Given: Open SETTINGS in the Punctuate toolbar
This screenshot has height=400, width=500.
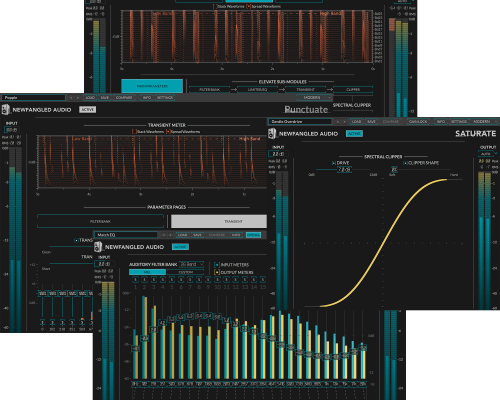Looking at the screenshot, I should (x=165, y=98).
